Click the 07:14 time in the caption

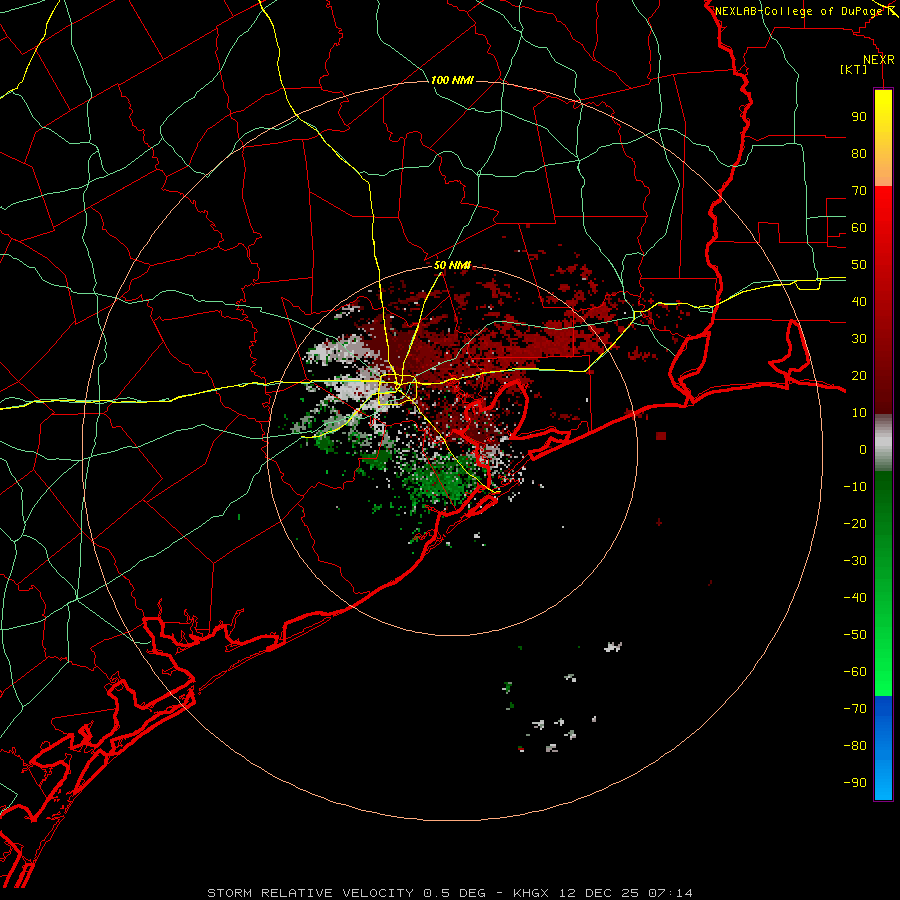[x=670, y=893]
